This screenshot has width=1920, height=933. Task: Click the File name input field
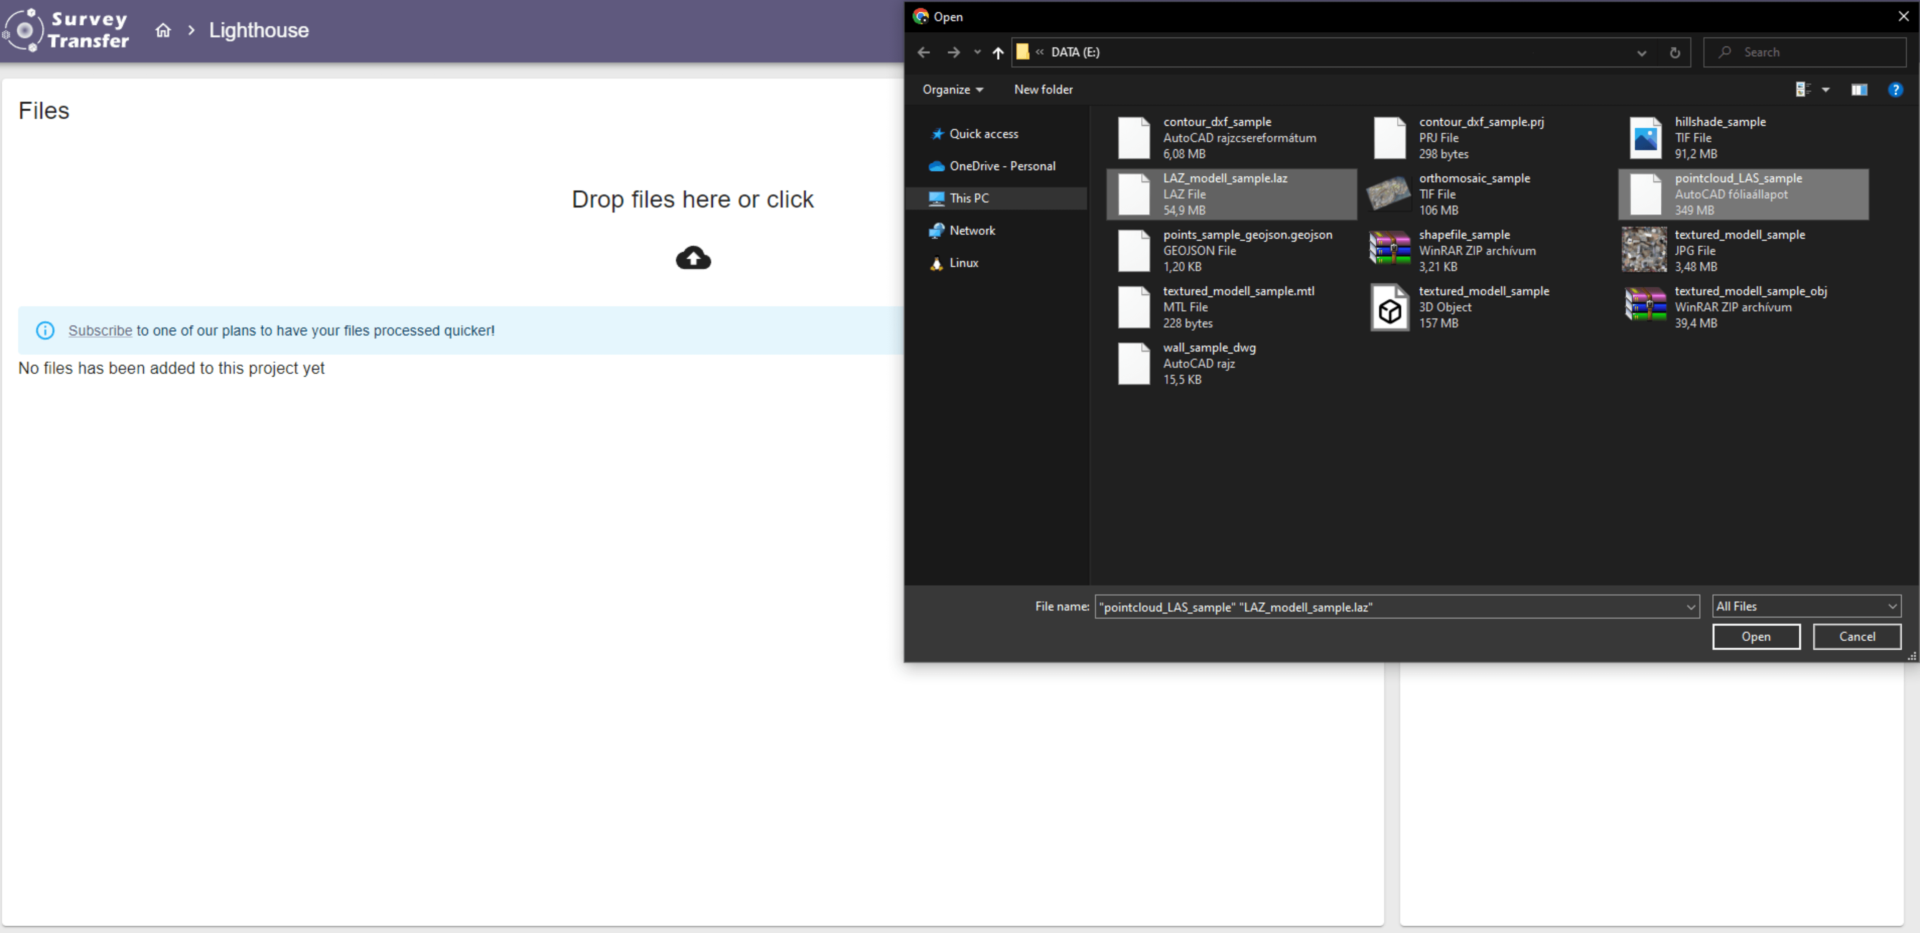1390,607
